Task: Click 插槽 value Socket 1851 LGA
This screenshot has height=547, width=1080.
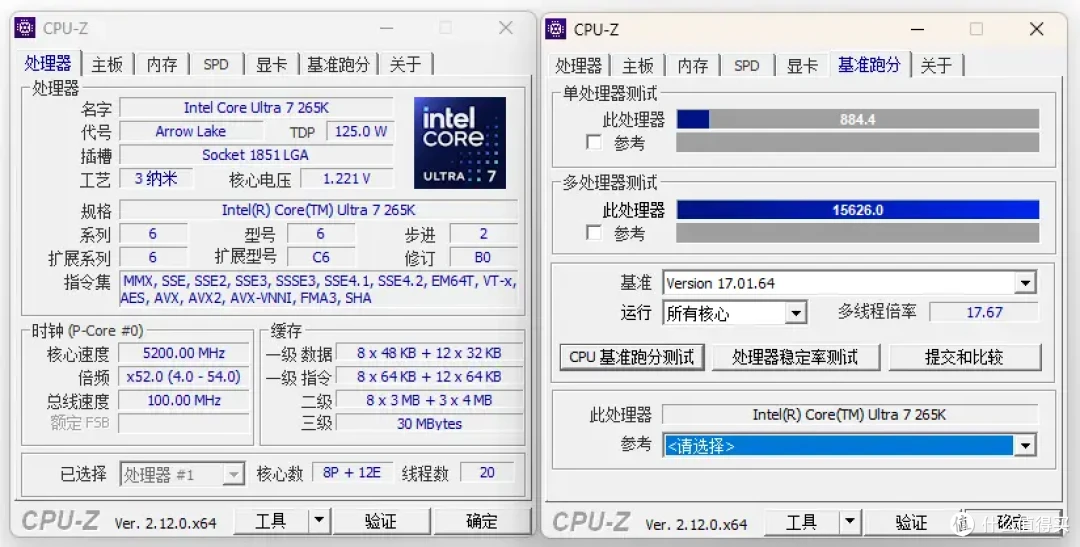Action: [256, 154]
